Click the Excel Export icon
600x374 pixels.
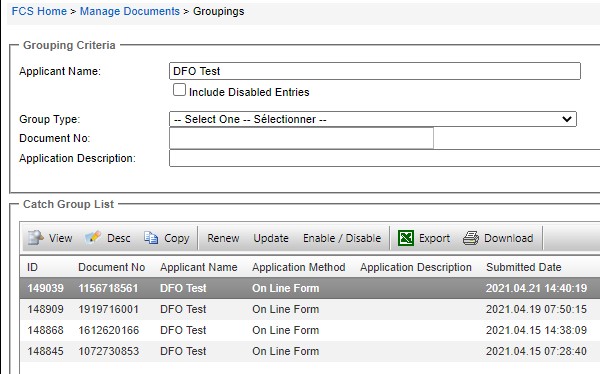(406, 238)
